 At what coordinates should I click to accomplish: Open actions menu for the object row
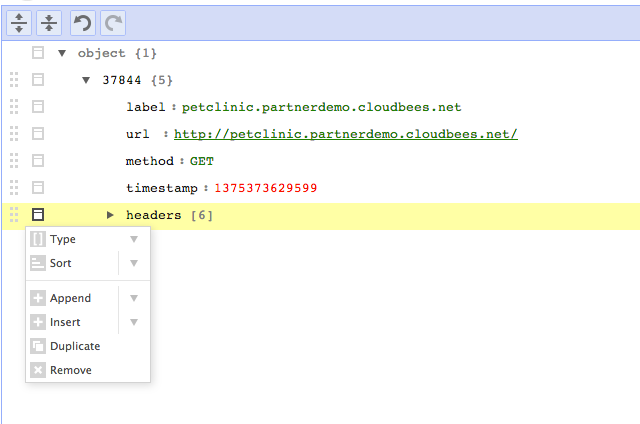coord(38,53)
